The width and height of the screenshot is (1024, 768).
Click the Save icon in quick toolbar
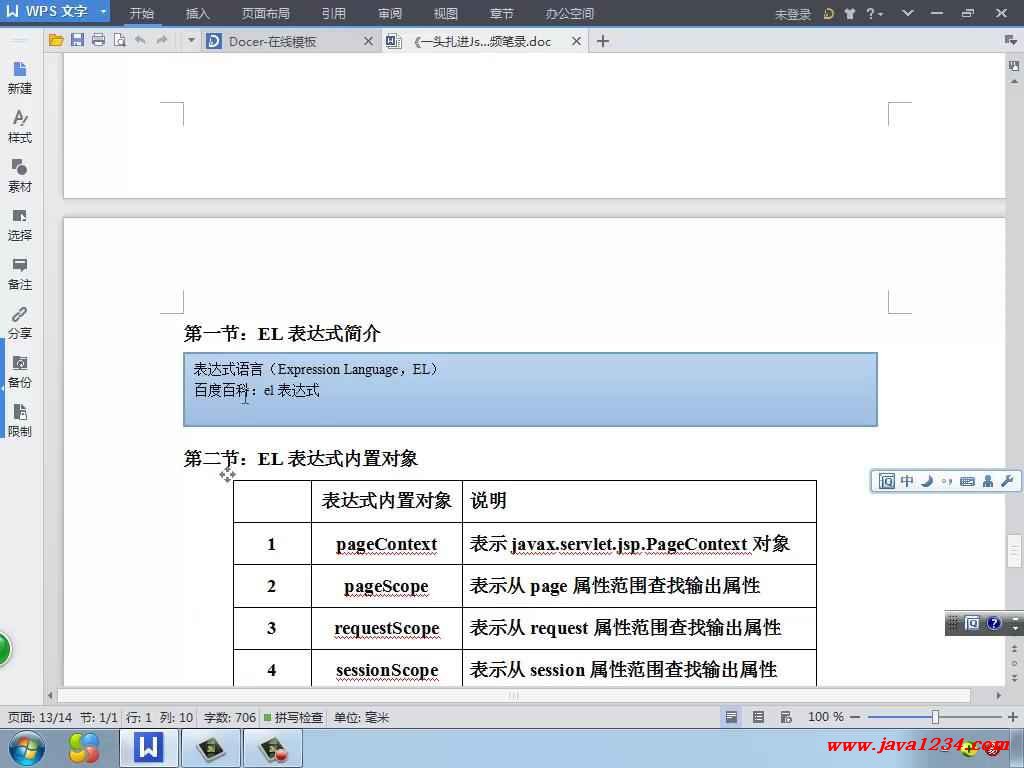(77, 41)
